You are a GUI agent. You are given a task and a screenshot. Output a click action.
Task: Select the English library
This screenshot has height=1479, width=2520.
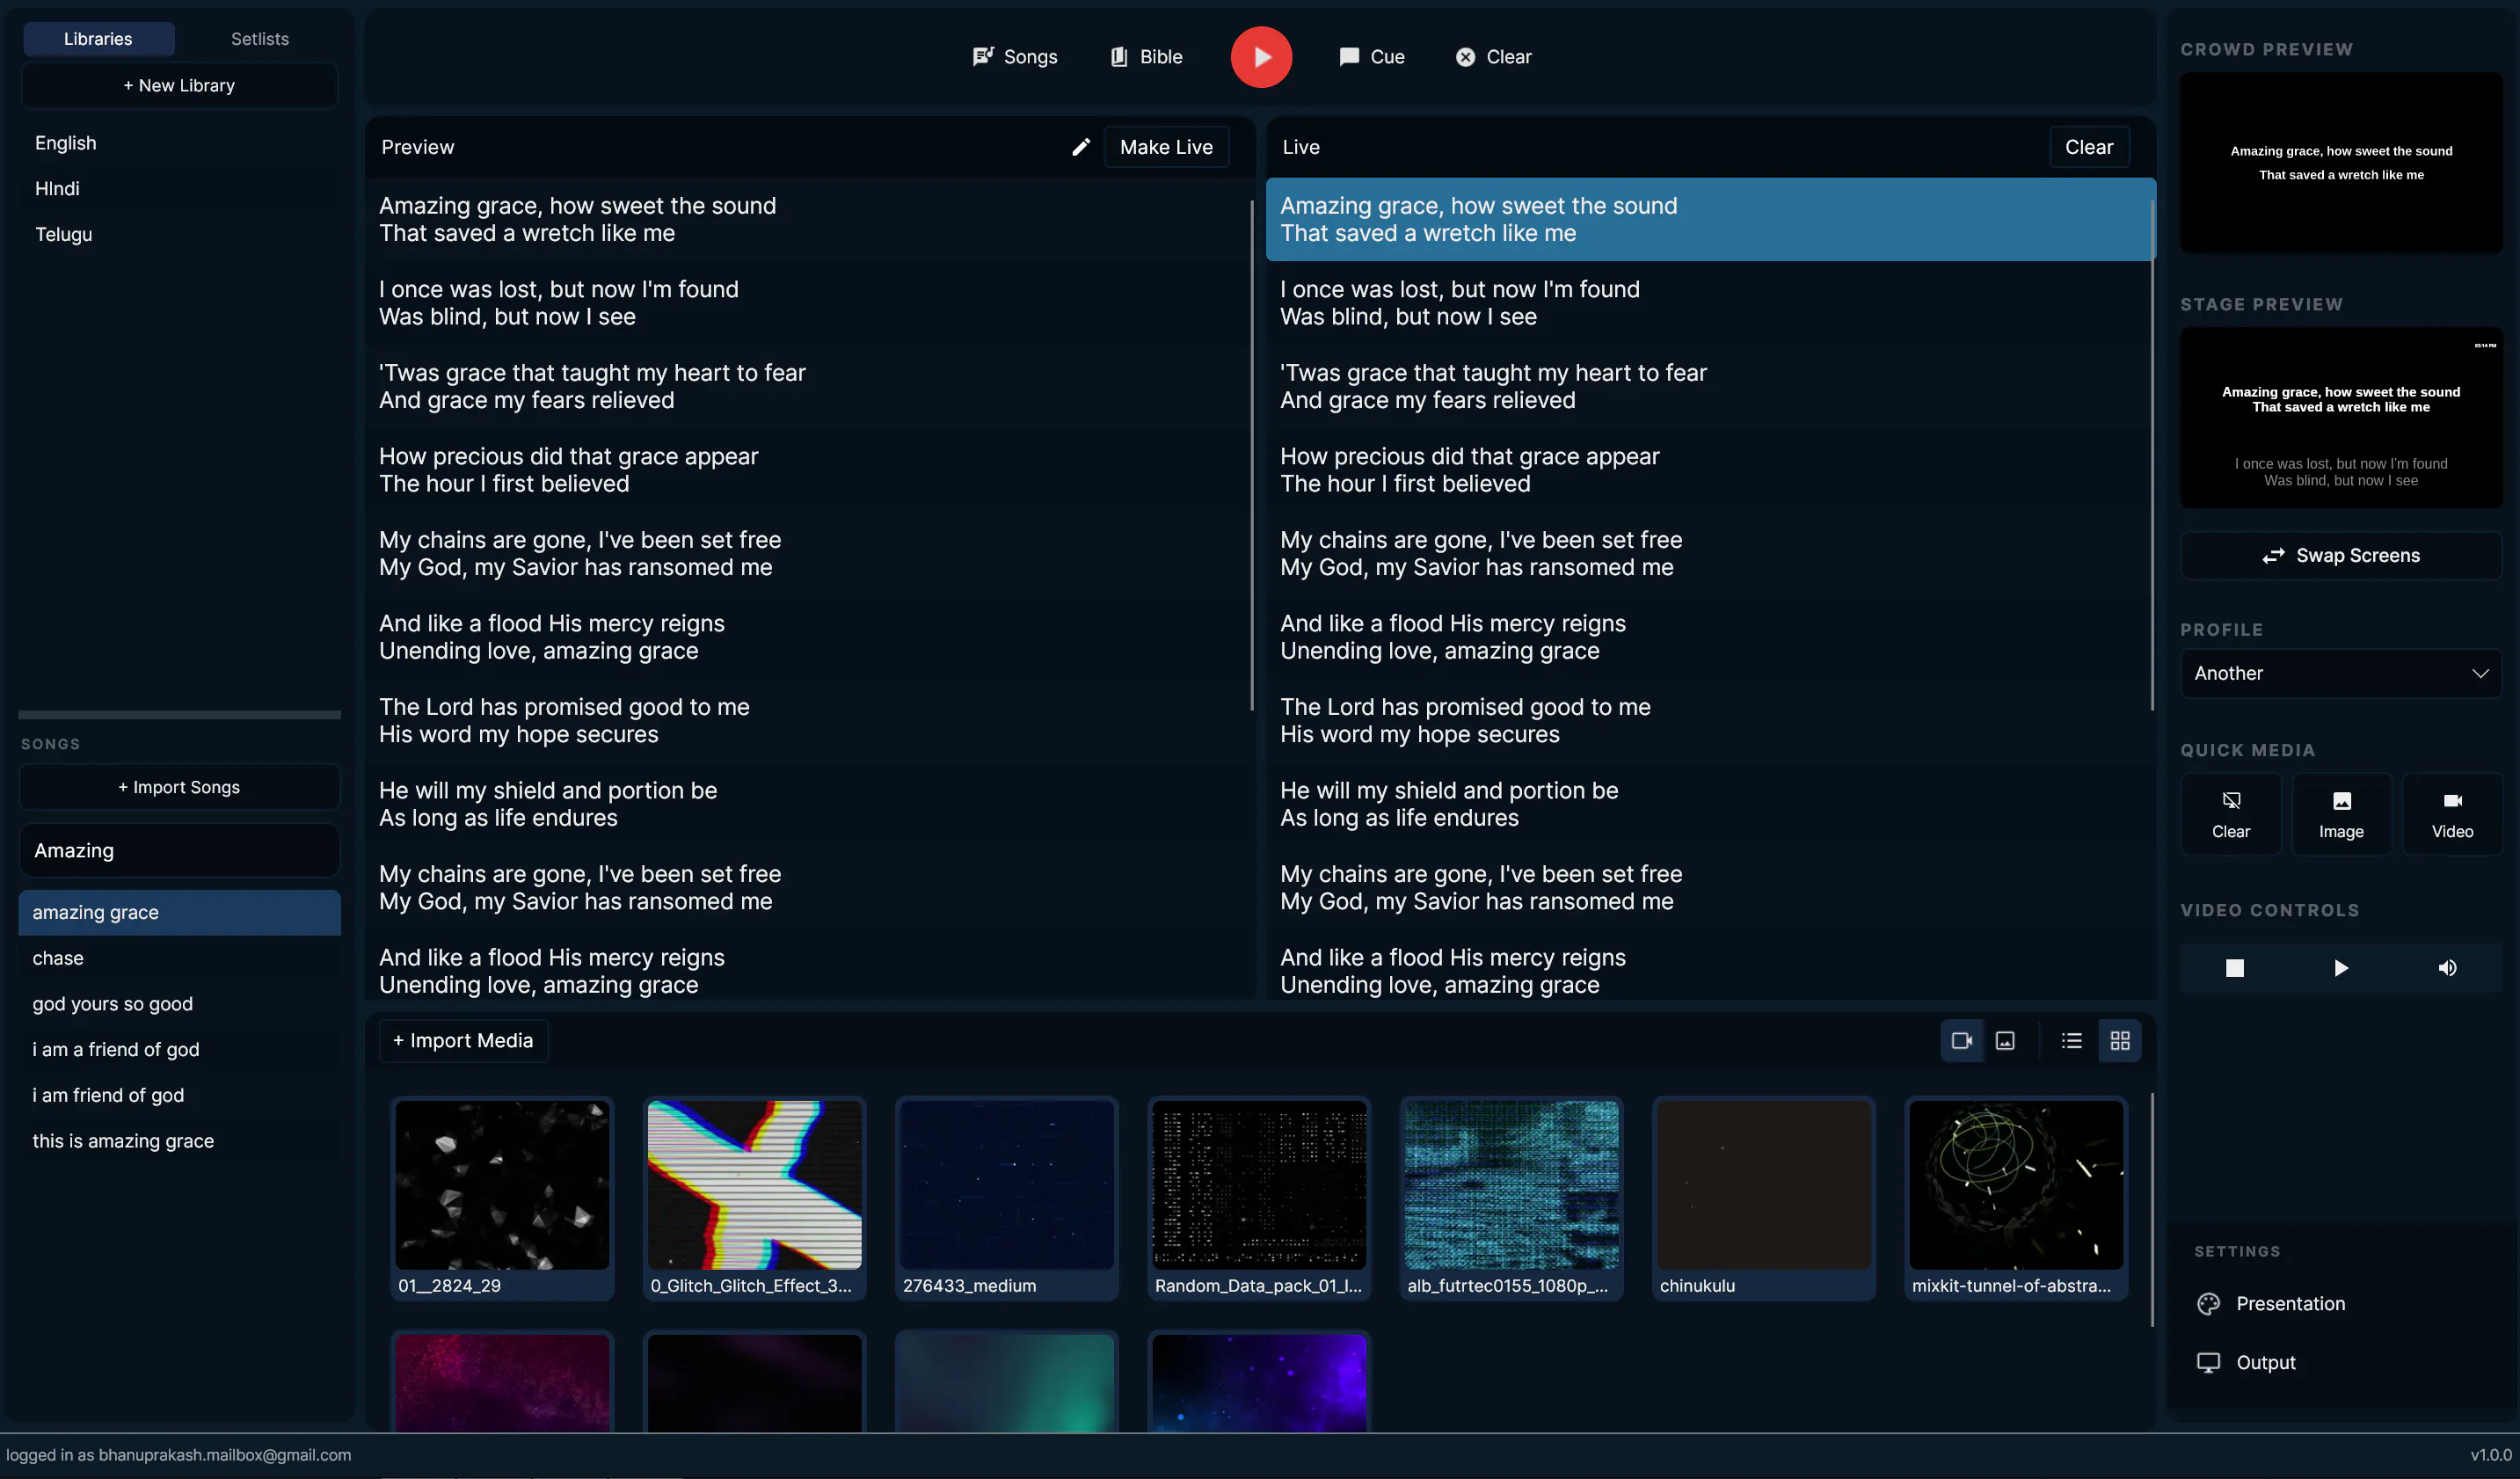179,143
